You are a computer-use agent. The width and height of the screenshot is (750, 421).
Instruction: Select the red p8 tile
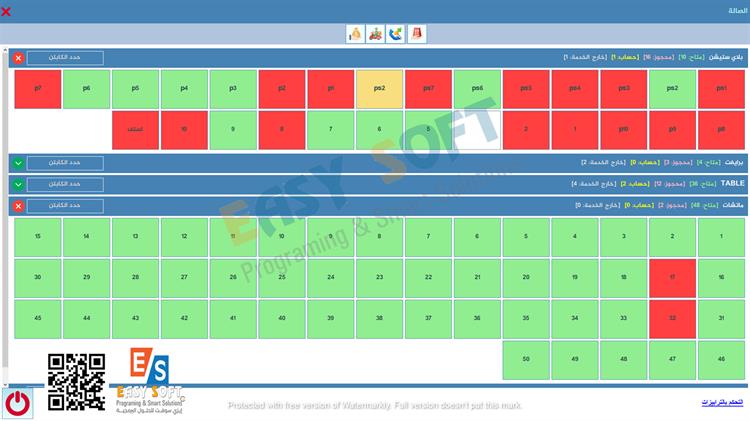[x=721, y=130]
